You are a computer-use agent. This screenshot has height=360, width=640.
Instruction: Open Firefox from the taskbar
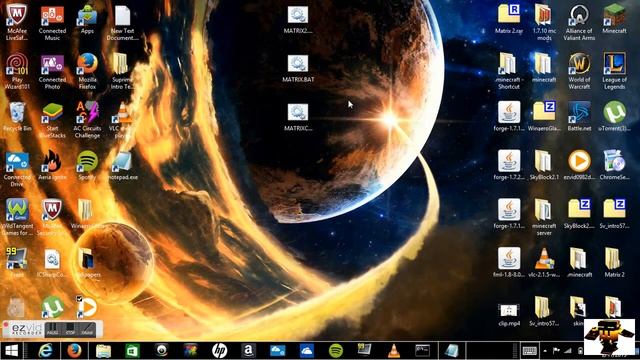point(74,350)
